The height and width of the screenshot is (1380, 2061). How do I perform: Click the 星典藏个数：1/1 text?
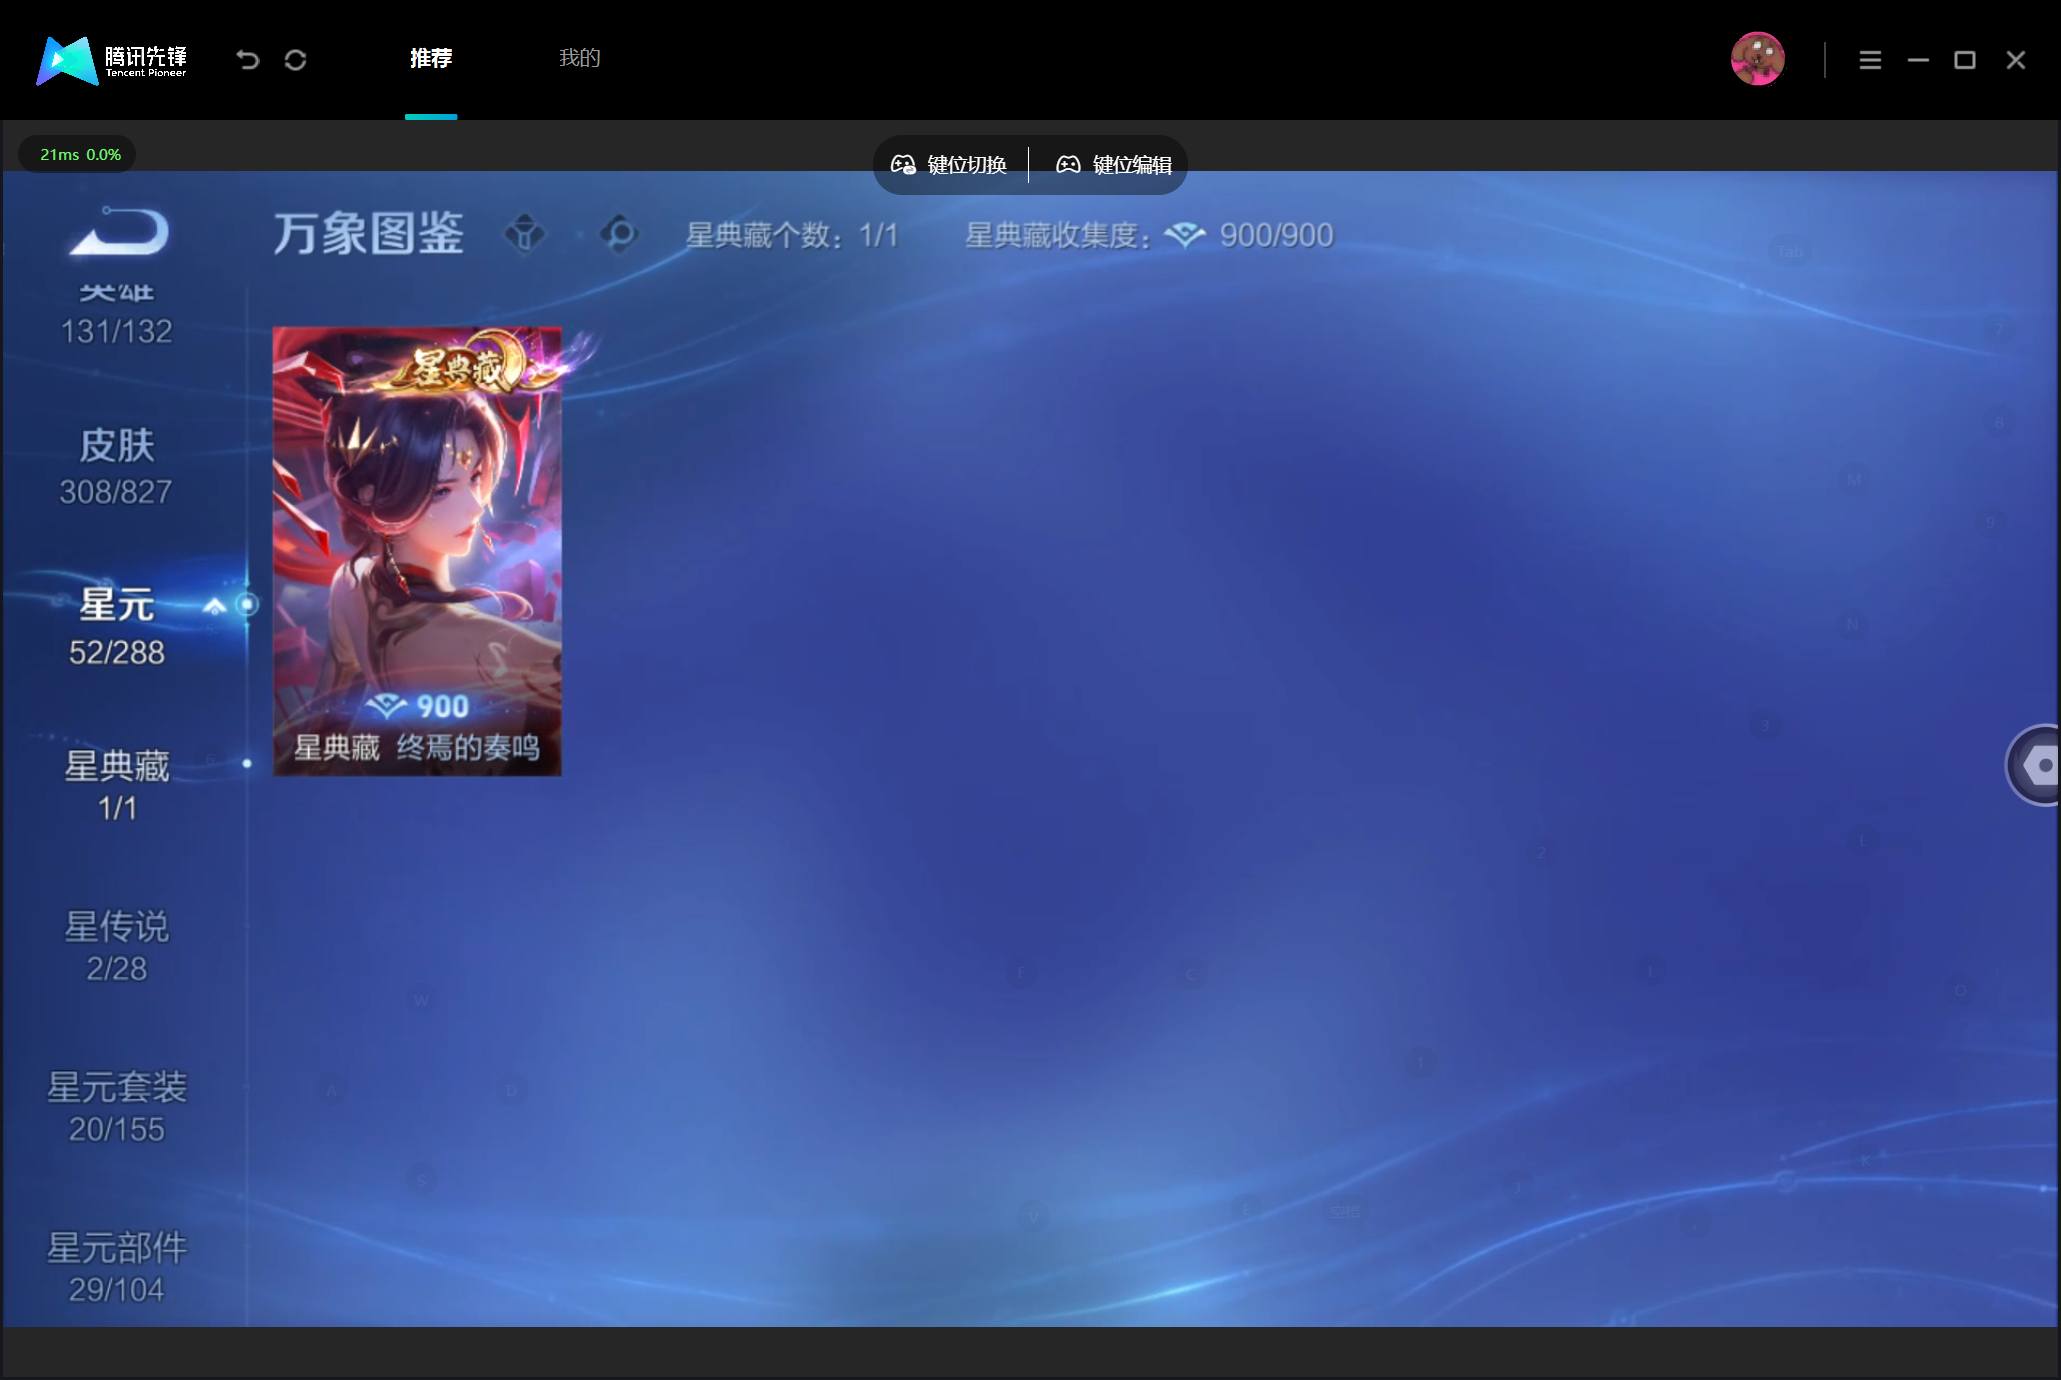click(x=792, y=236)
